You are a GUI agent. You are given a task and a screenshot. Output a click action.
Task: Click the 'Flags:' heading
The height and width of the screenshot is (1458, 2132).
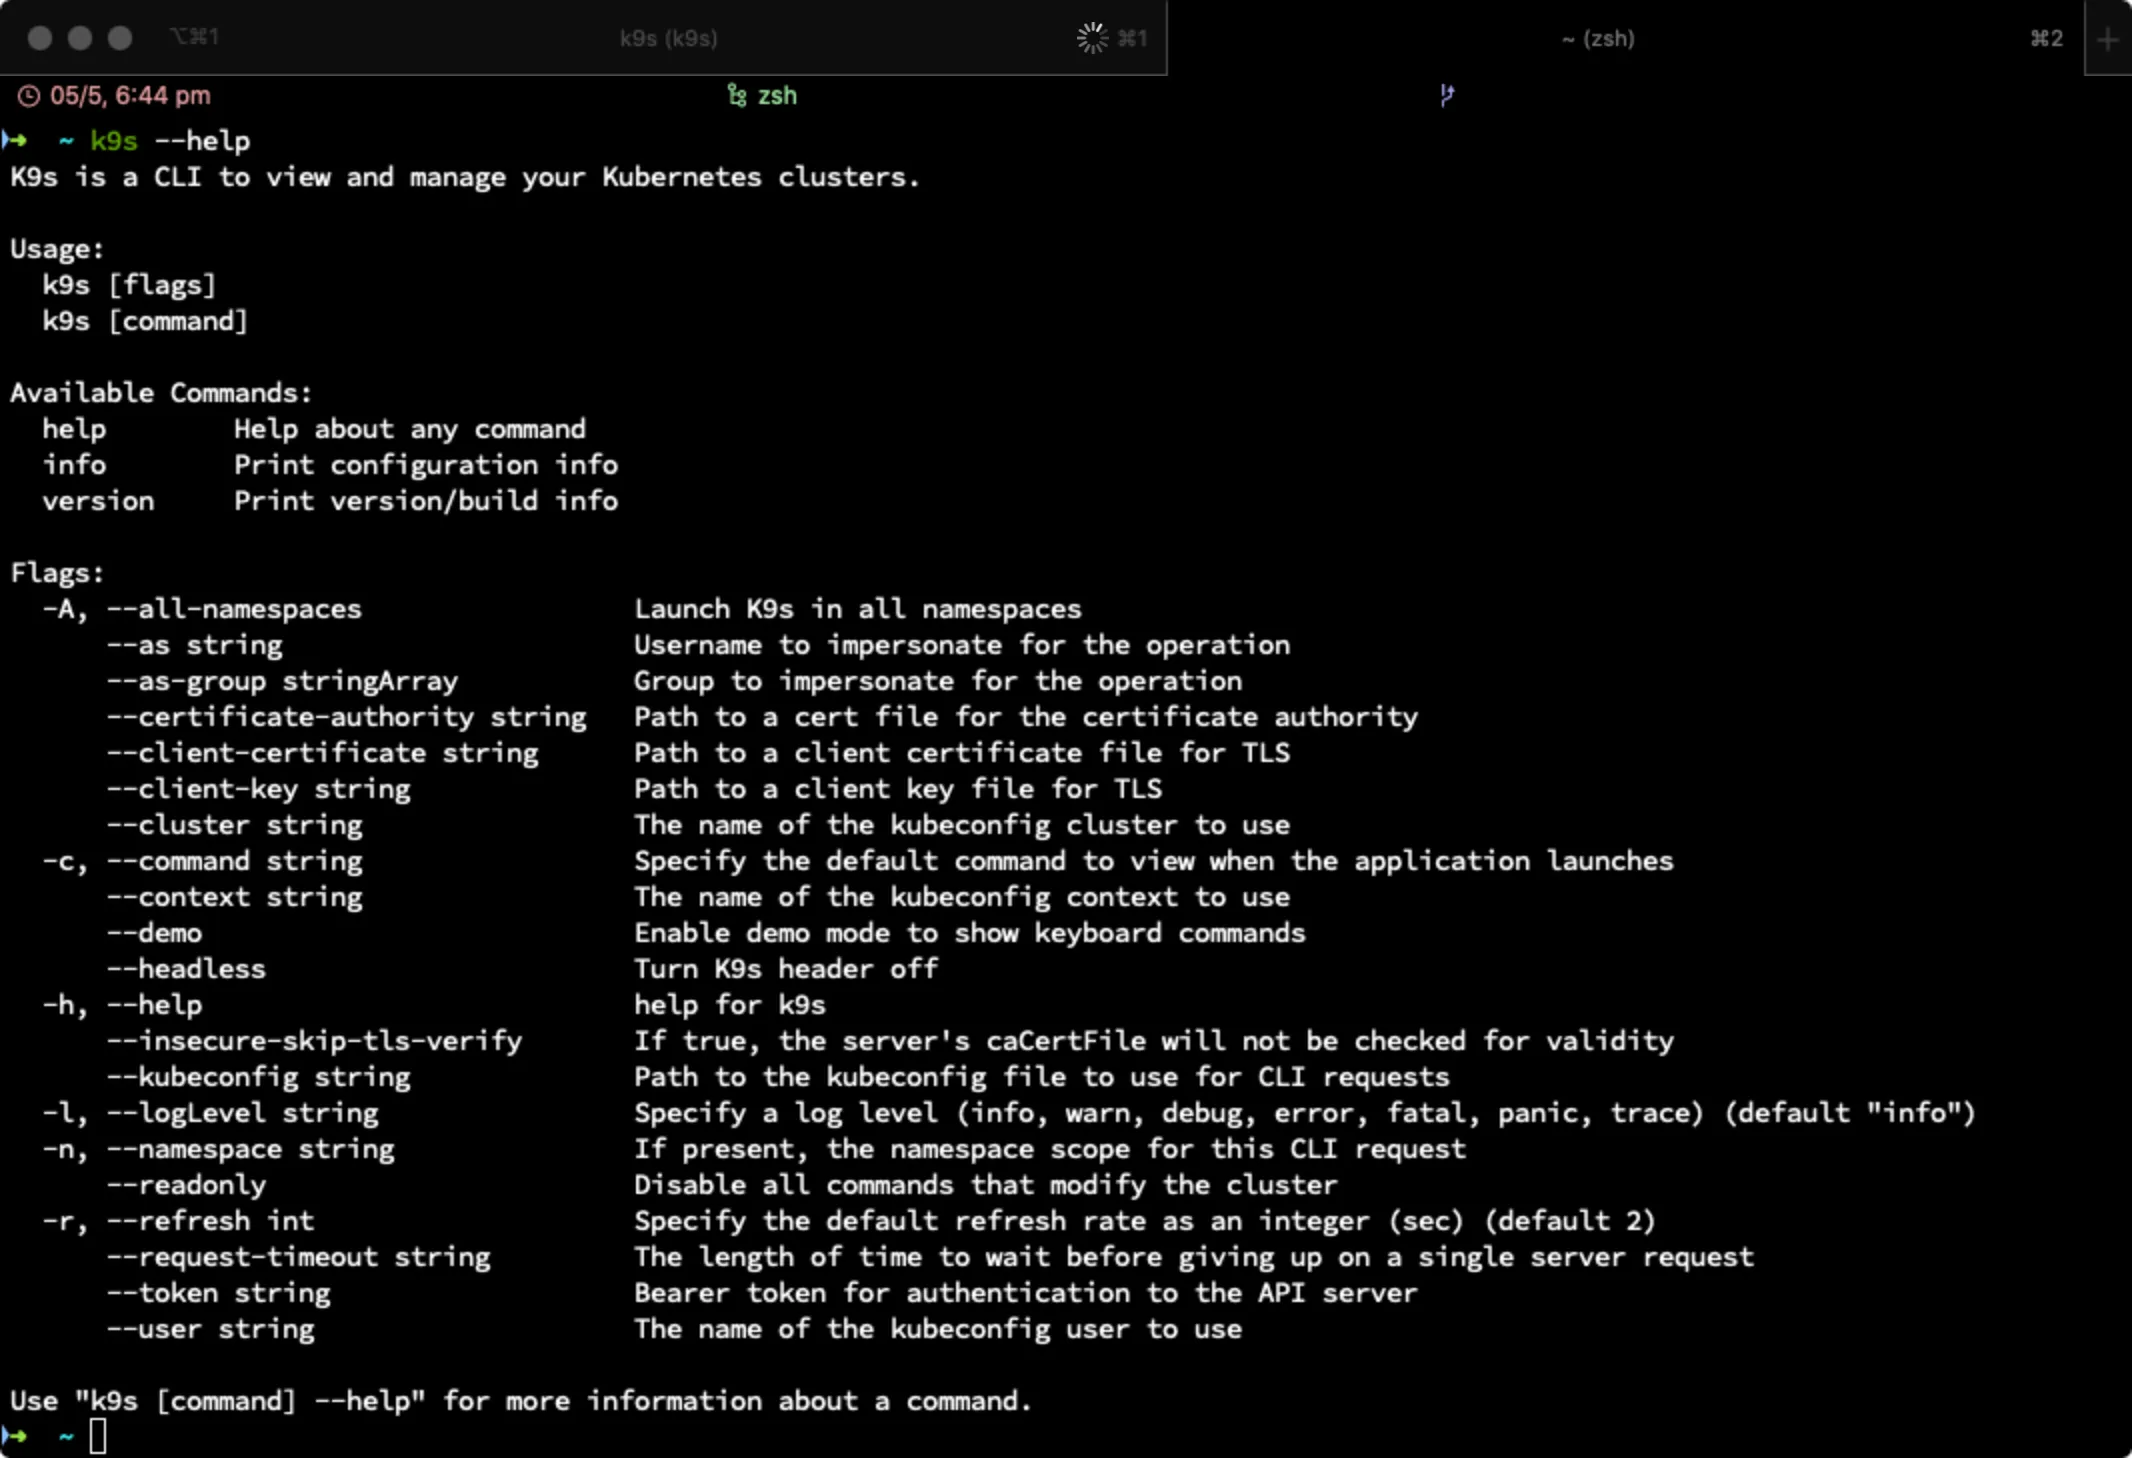click(x=57, y=573)
